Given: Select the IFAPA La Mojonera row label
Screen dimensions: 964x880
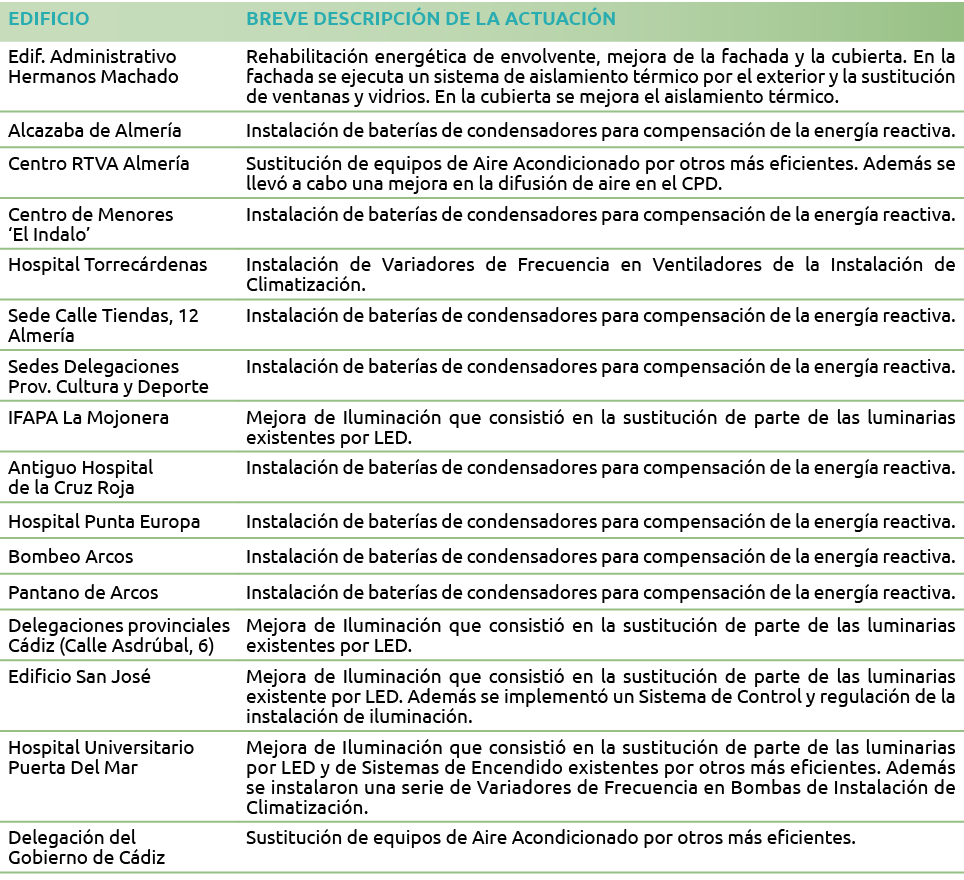Looking at the screenshot, I should coord(88,417).
